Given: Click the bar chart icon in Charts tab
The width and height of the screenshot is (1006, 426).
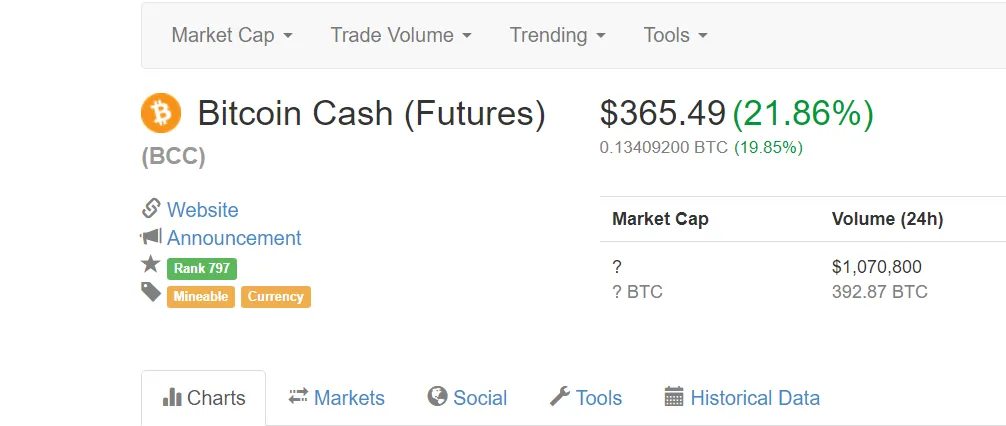Looking at the screenshot, I should coord(172,397).
